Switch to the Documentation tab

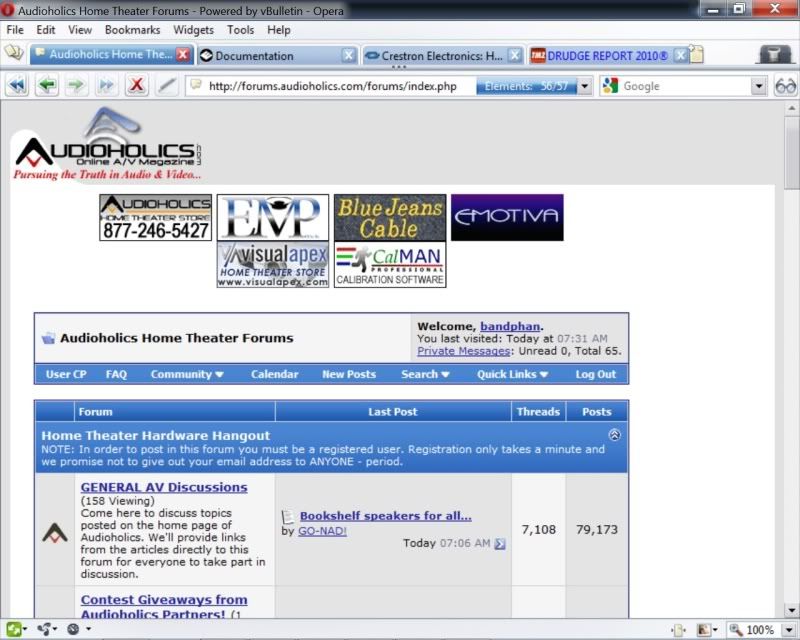click(277, 55)
